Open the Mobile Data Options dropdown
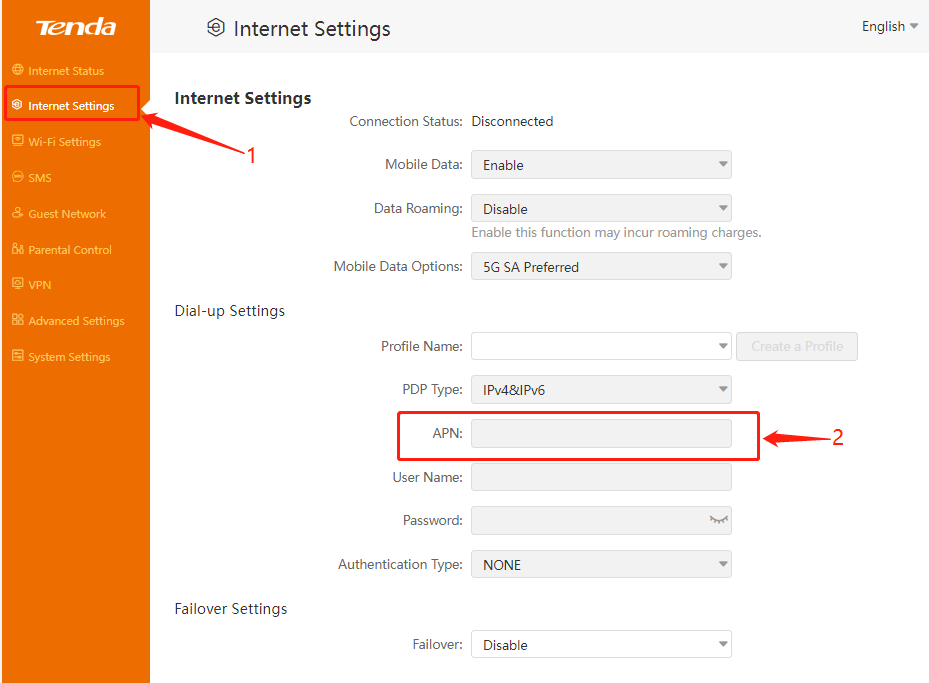929x683 pixels. [x=601, y=267]
